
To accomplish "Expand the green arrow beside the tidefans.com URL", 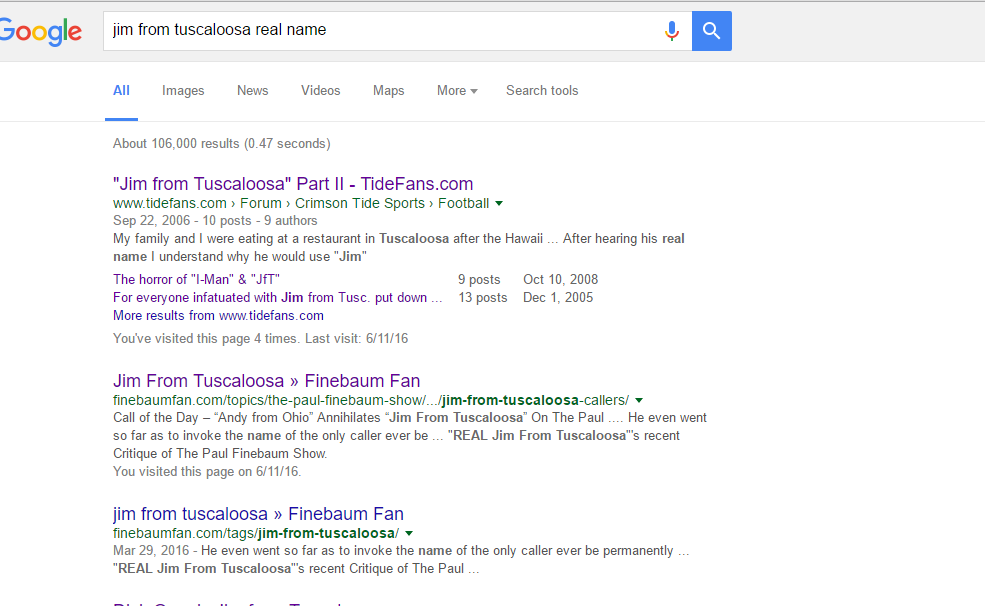I will tap(499, 203).
